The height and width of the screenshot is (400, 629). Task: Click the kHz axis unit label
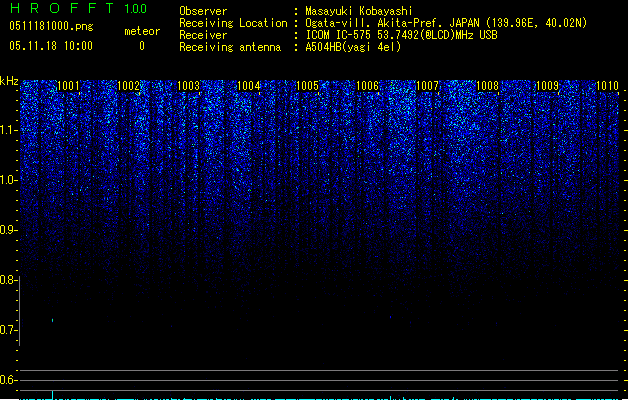pyautogui.click(x=9, y=81)
